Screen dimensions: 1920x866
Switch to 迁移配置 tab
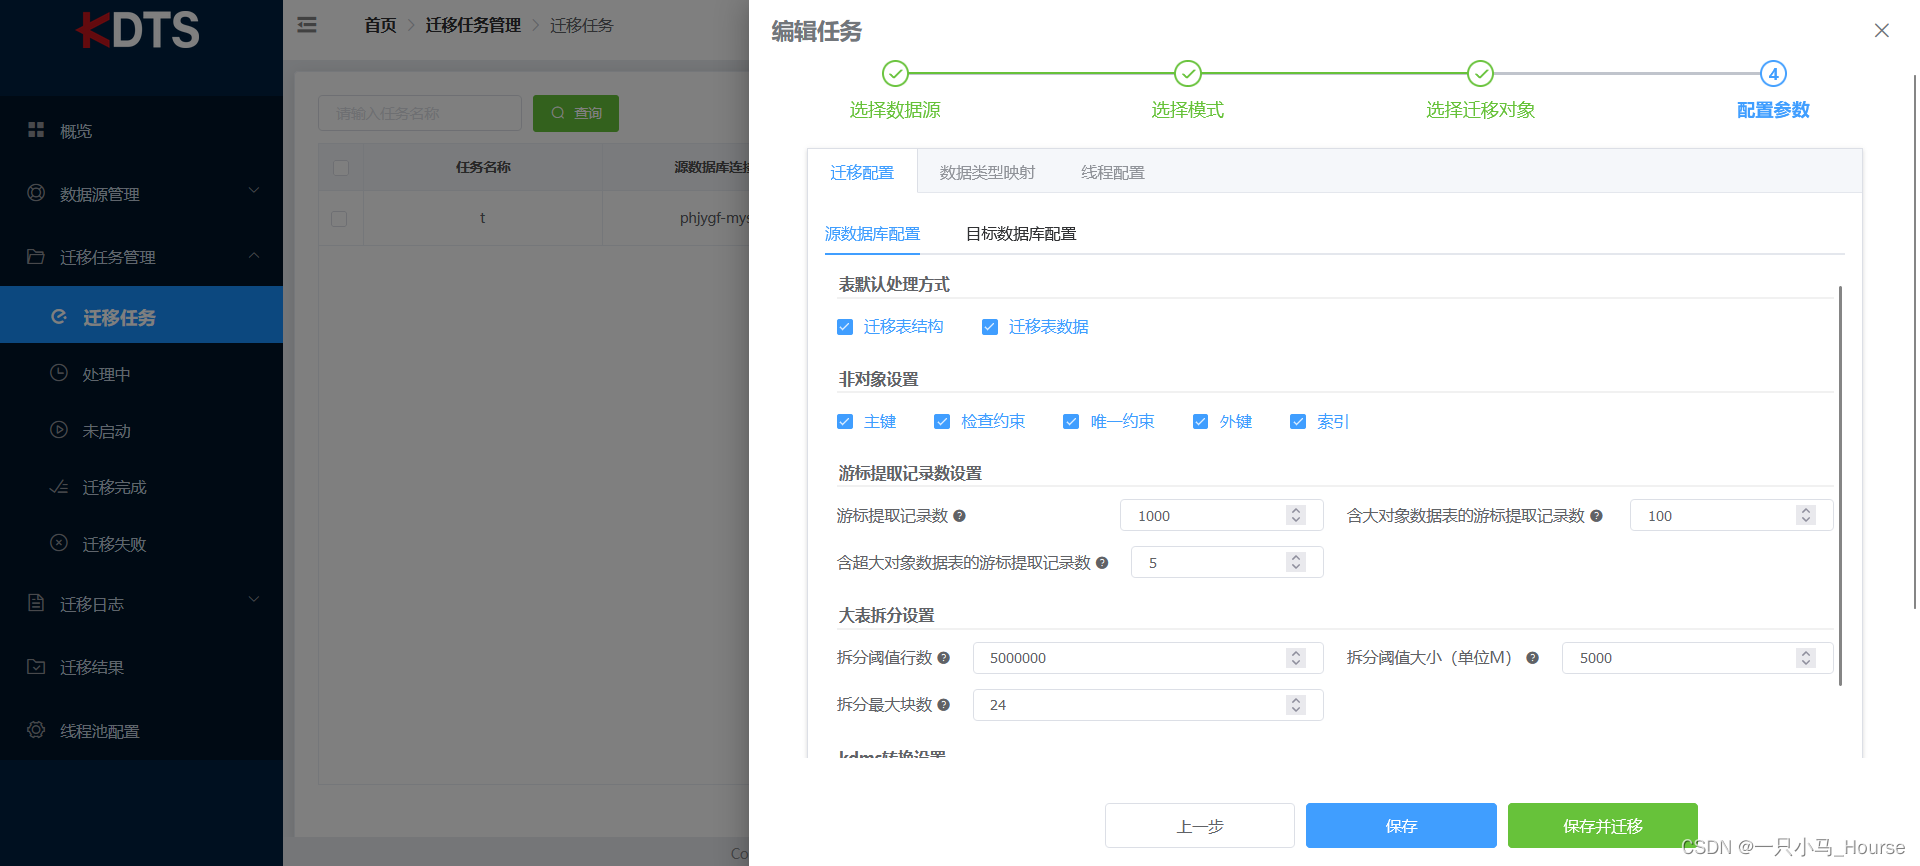click(862, 172)
